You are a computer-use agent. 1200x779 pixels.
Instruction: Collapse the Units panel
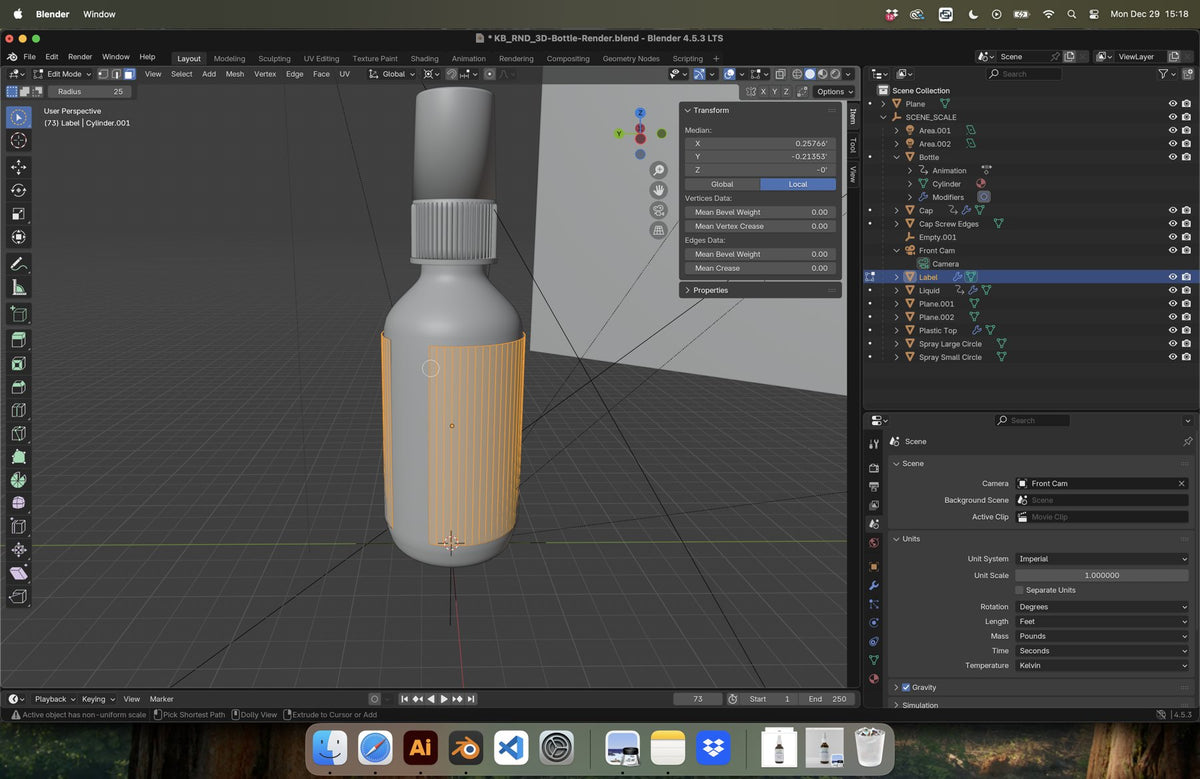(895, 539)
